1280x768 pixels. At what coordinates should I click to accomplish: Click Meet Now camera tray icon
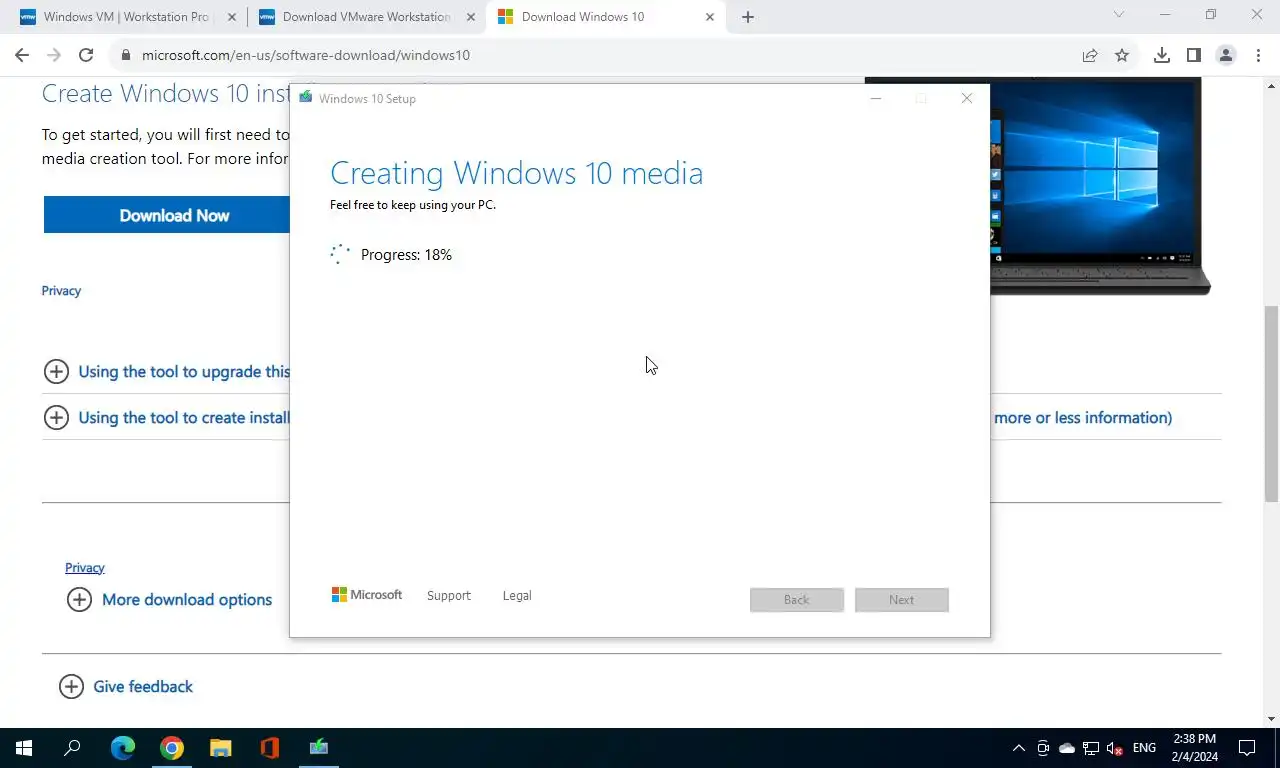coord(1043,748)
